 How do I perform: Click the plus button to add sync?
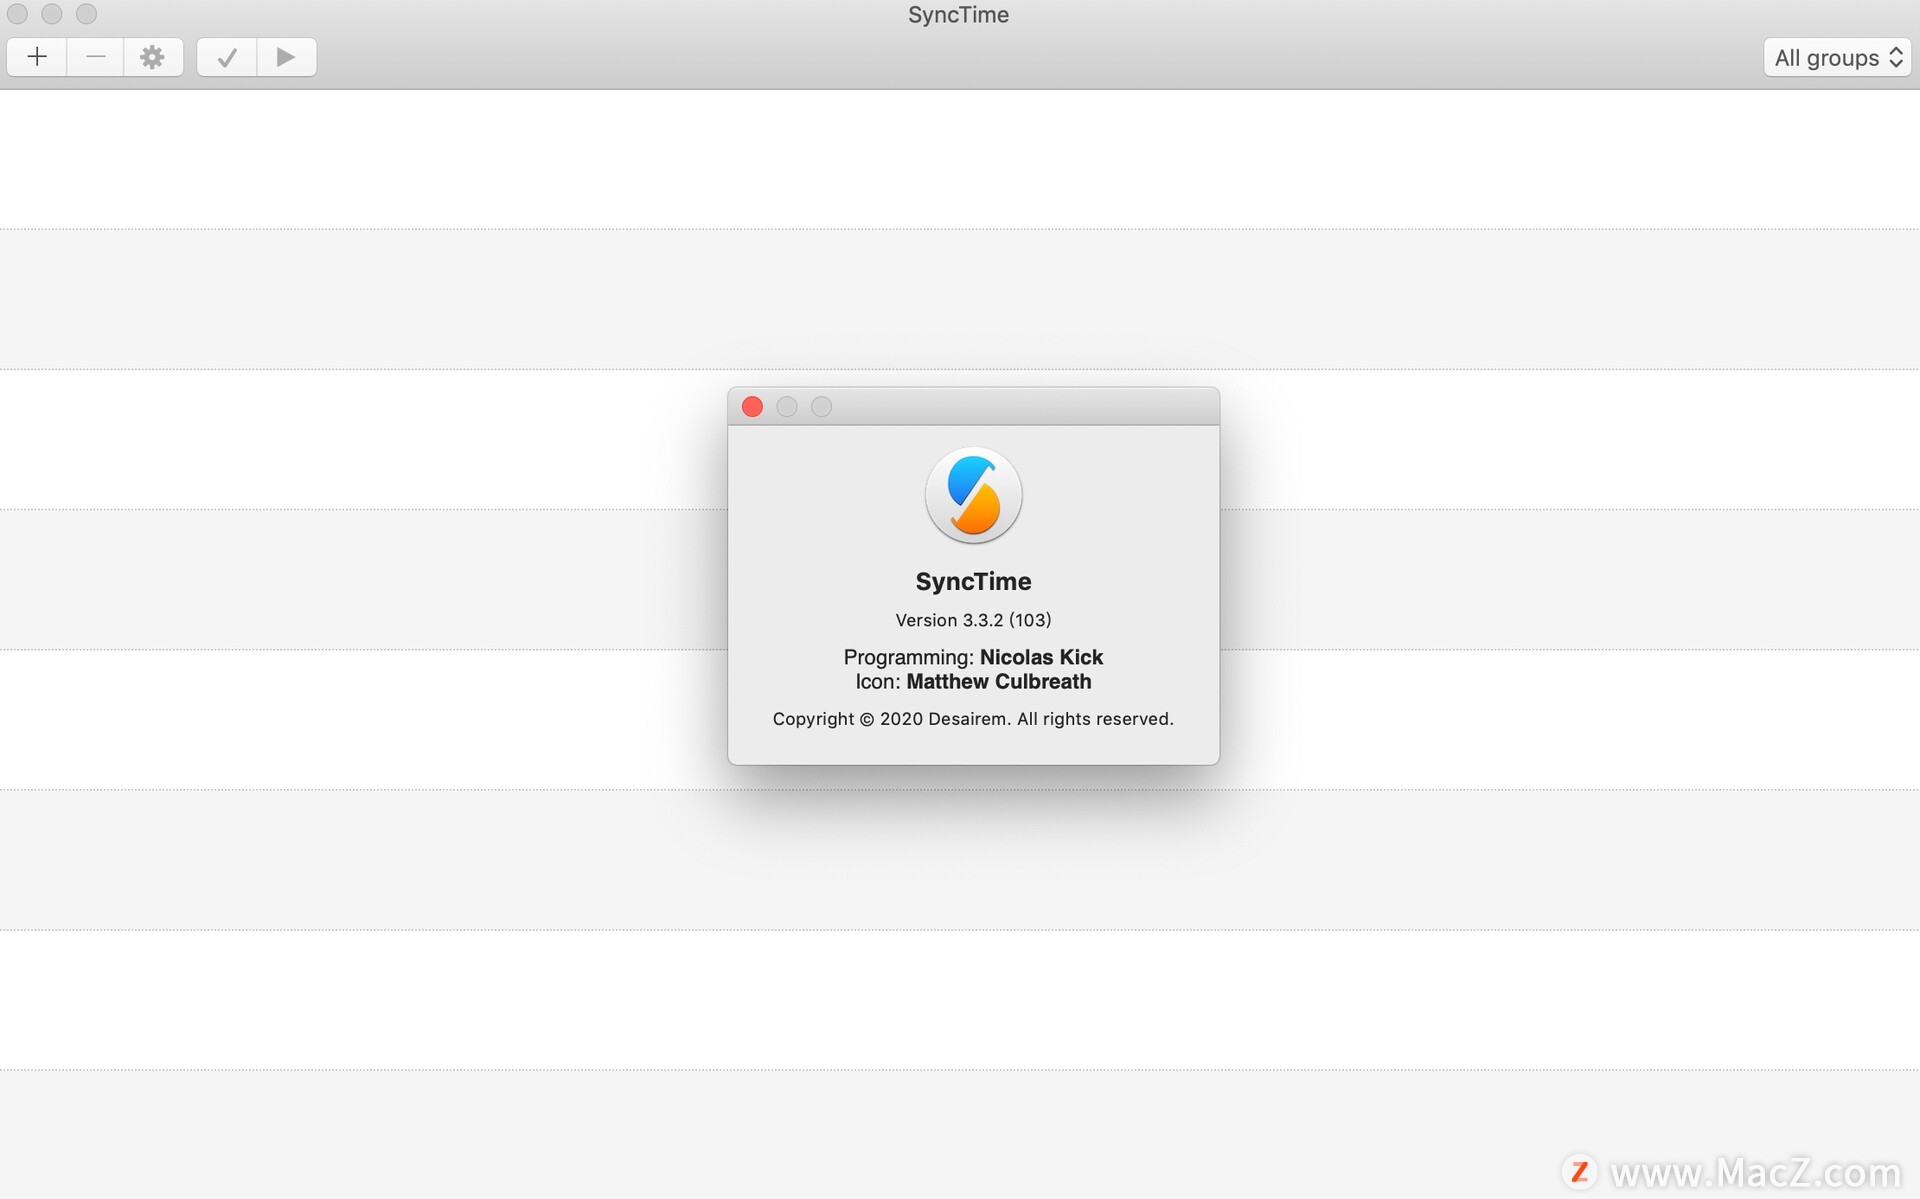(37, 57)
